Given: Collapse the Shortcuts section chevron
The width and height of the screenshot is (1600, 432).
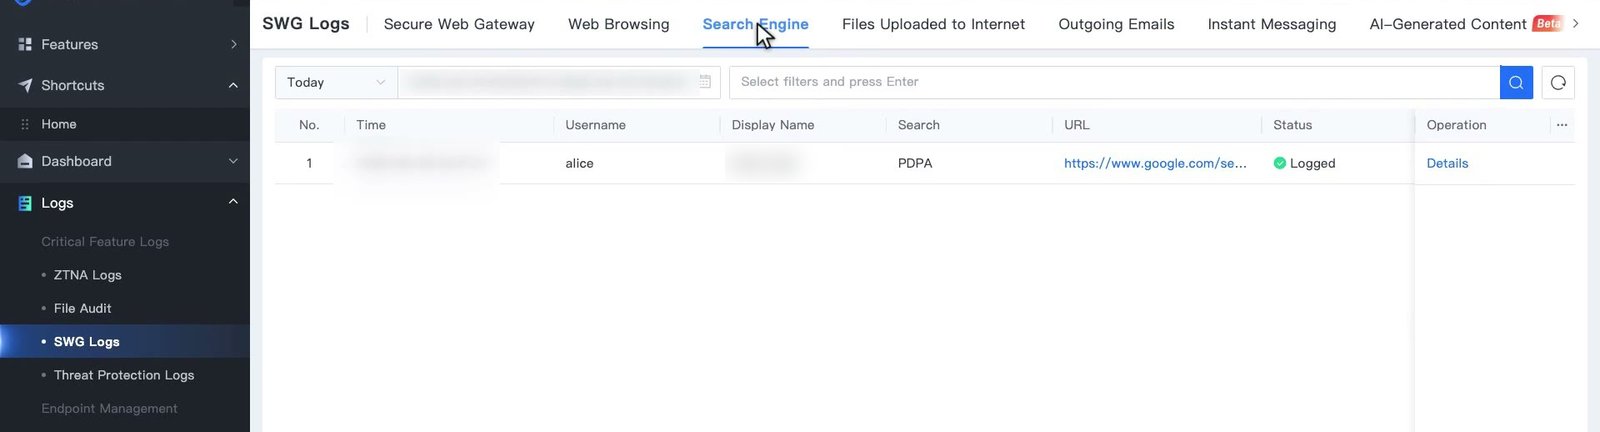Looking at the screenshot, I should (x=233, y=85).
